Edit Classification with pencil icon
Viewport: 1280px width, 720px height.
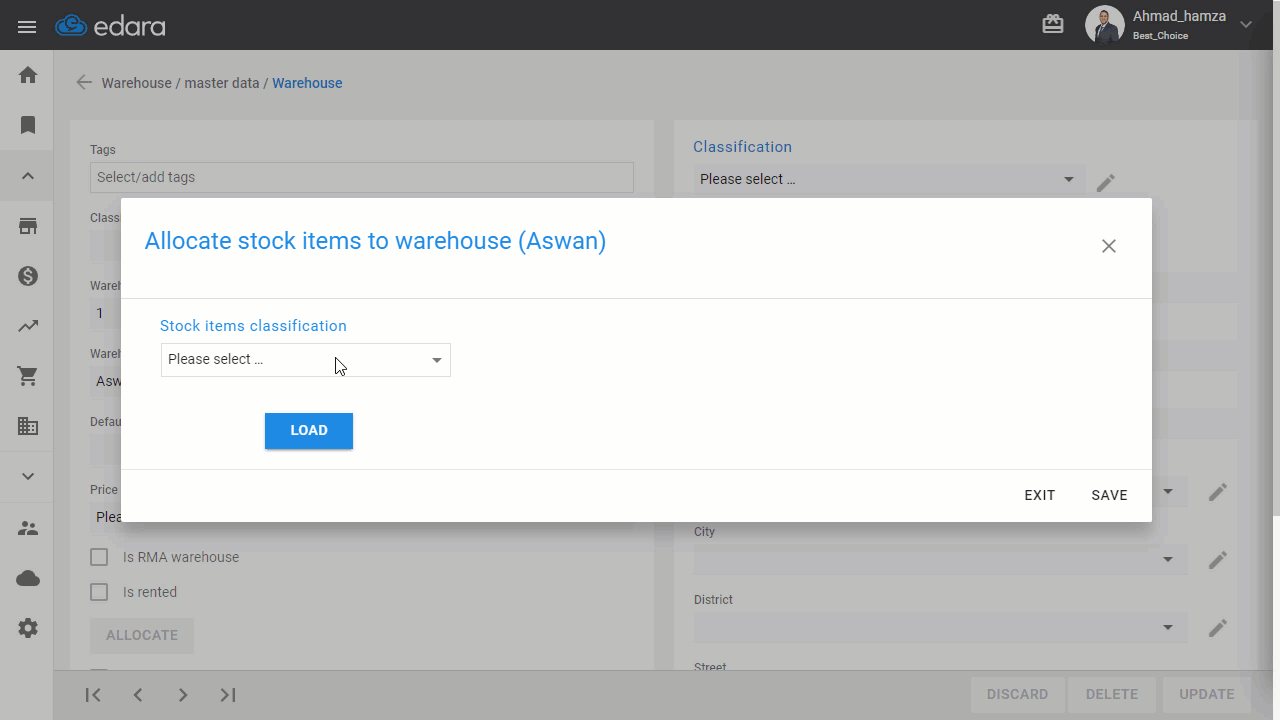click(1105, 183)
